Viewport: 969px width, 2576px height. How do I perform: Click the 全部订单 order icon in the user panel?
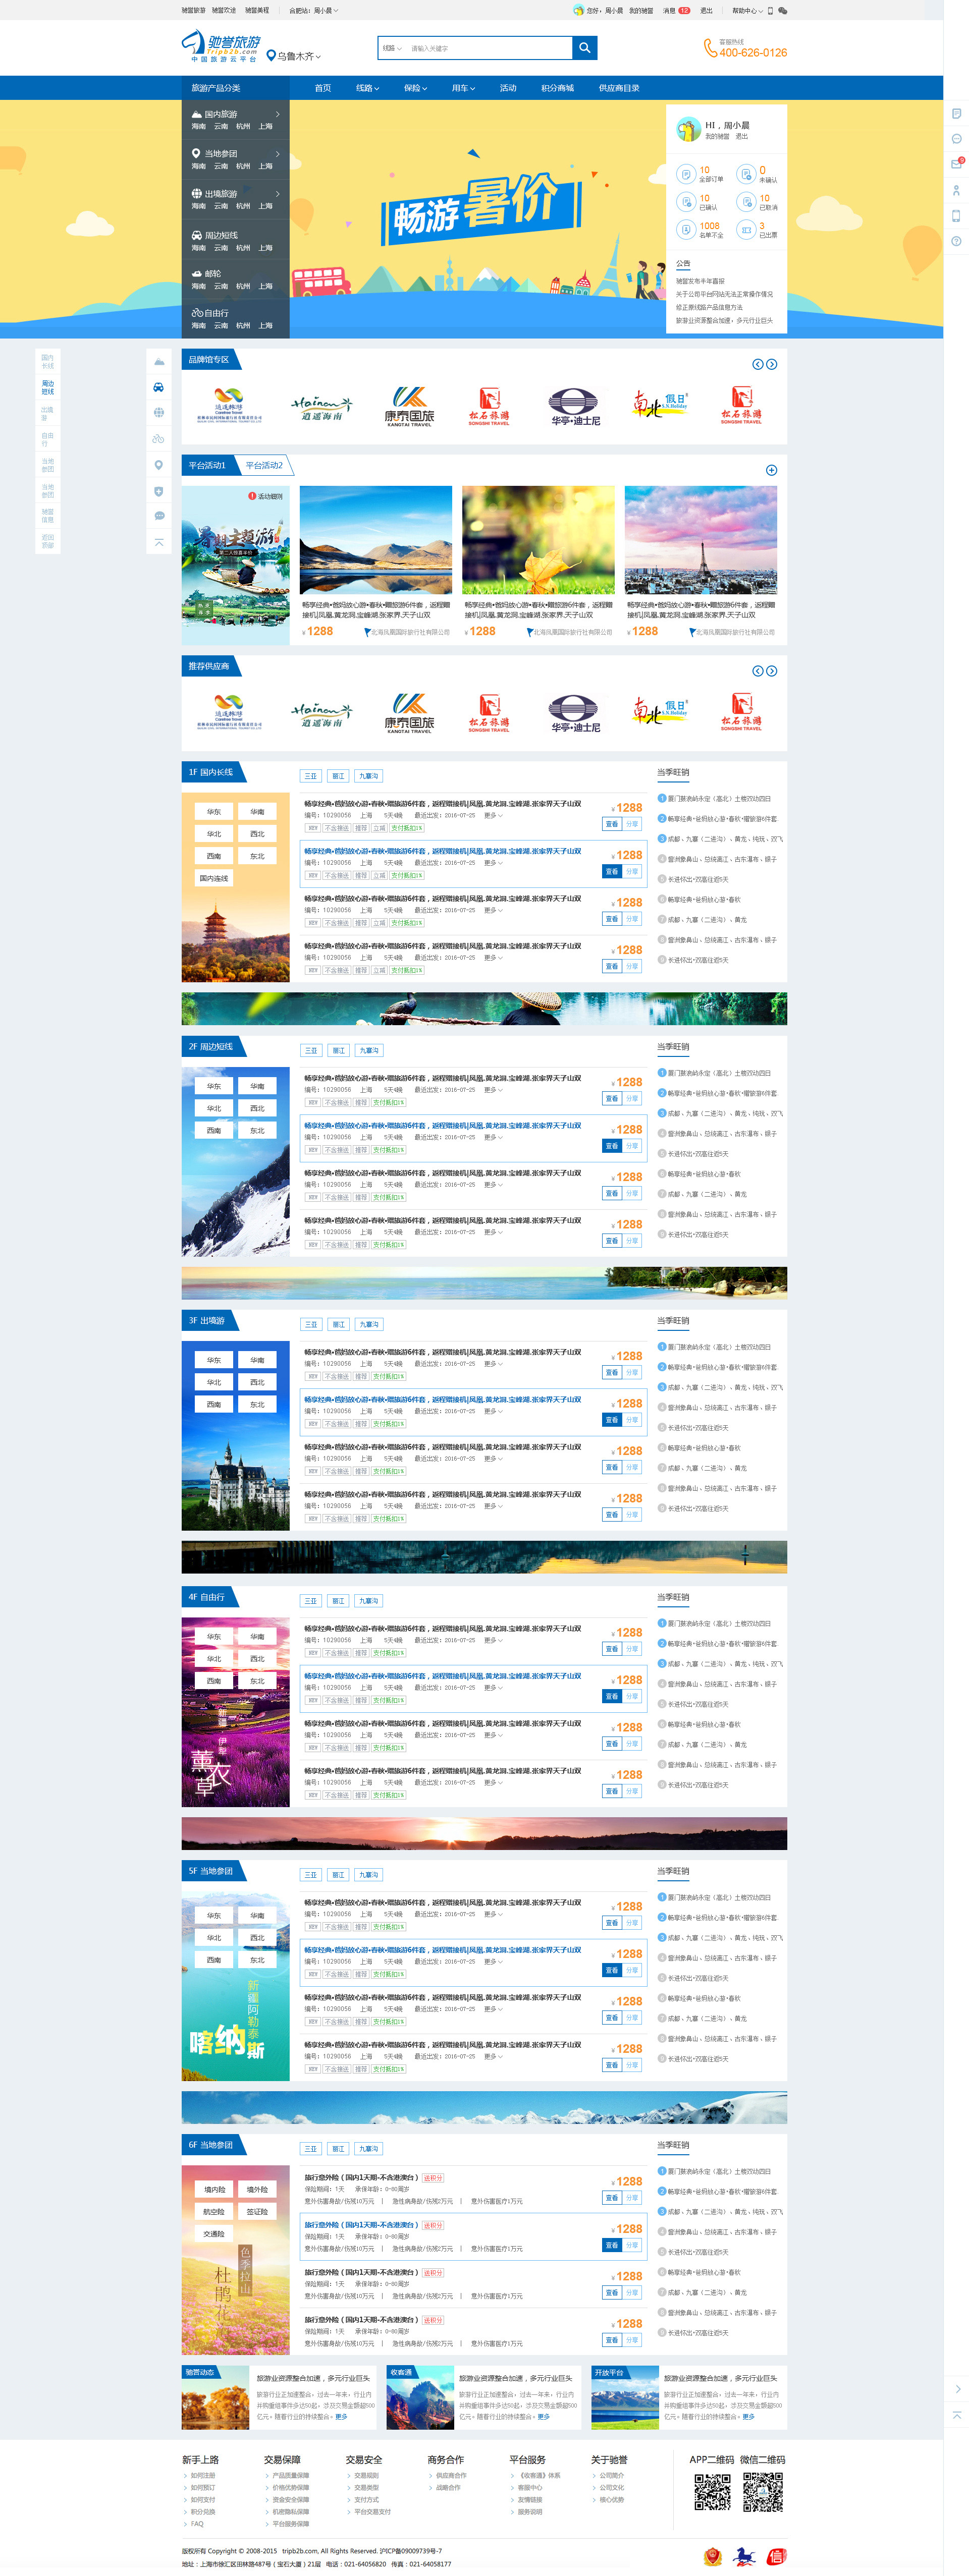(x=686, y=174)
